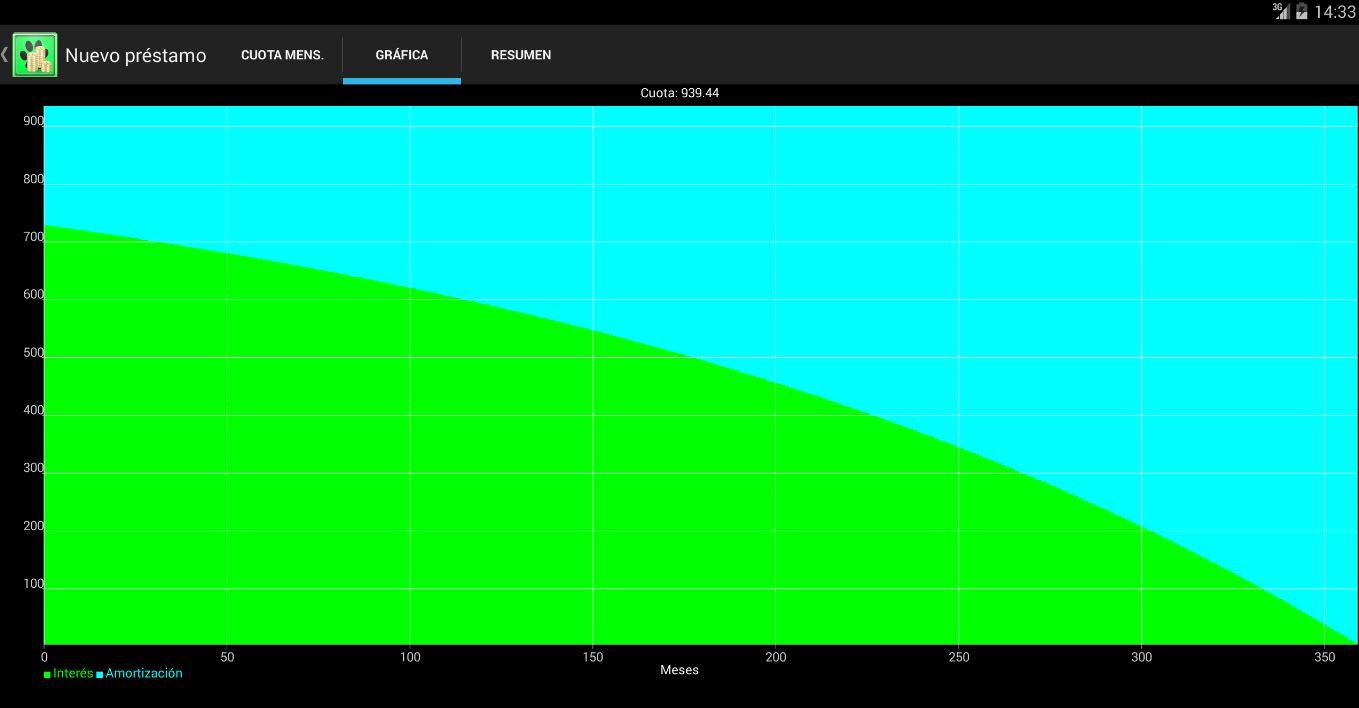Tap the Cuota: 939.44 chart title
The width and height of the screenshot is (1359, 708).
point(680,93)
